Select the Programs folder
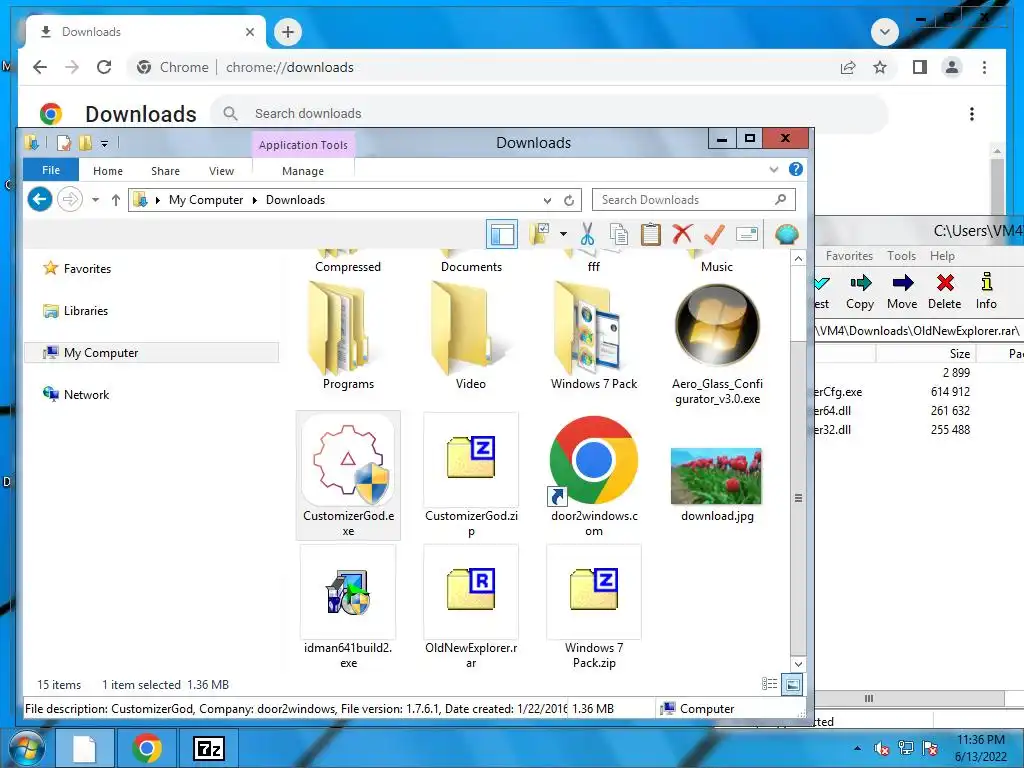 (x=348, y=335)
